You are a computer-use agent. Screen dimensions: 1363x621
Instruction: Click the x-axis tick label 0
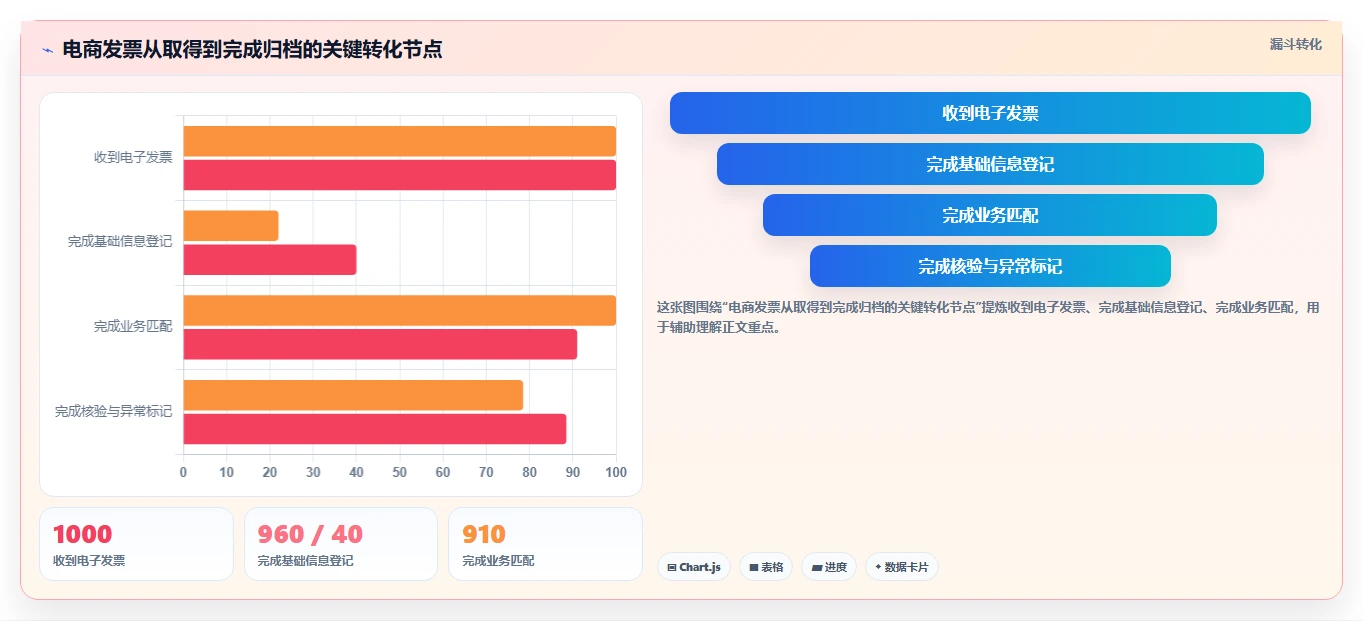pos(183,472)
